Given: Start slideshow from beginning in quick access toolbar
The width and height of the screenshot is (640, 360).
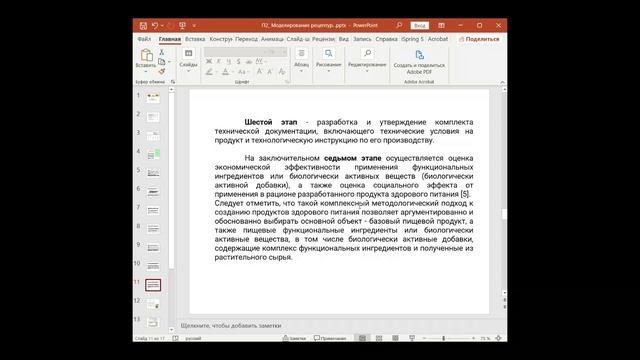Looking at the screenshot, I should [182, 26].
